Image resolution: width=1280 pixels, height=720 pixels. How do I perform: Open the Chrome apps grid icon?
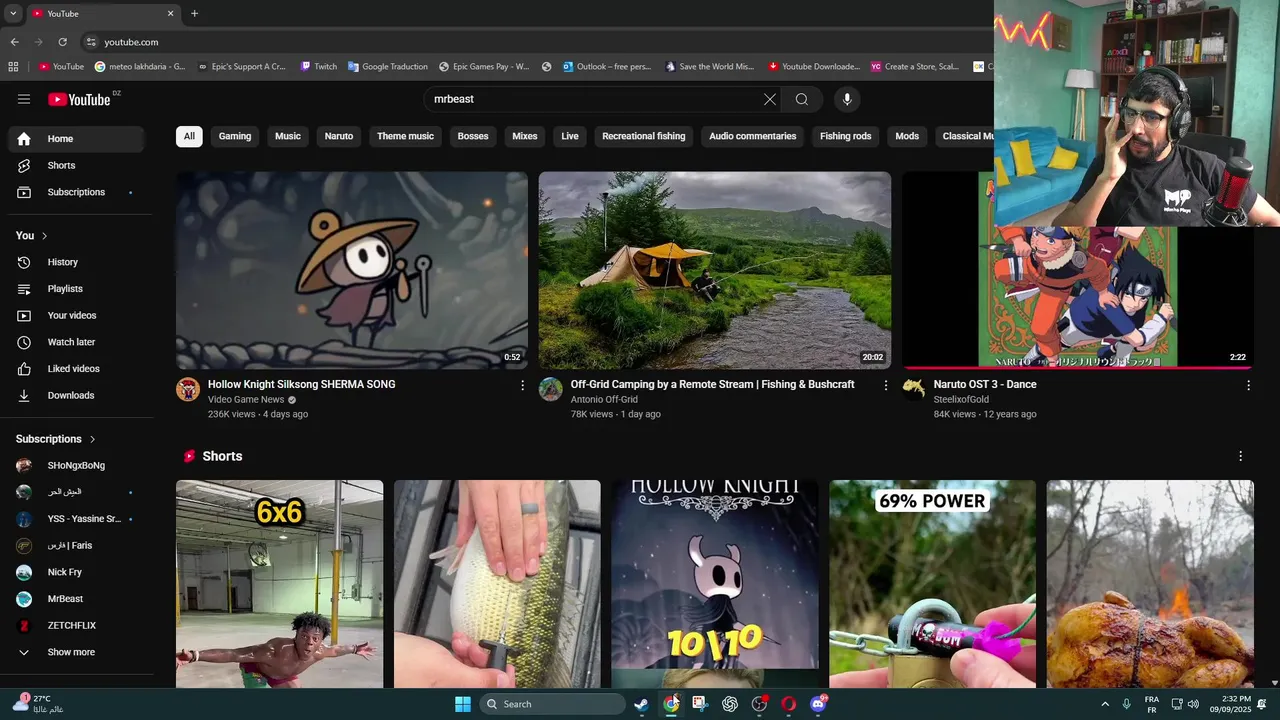pos(13,67)
